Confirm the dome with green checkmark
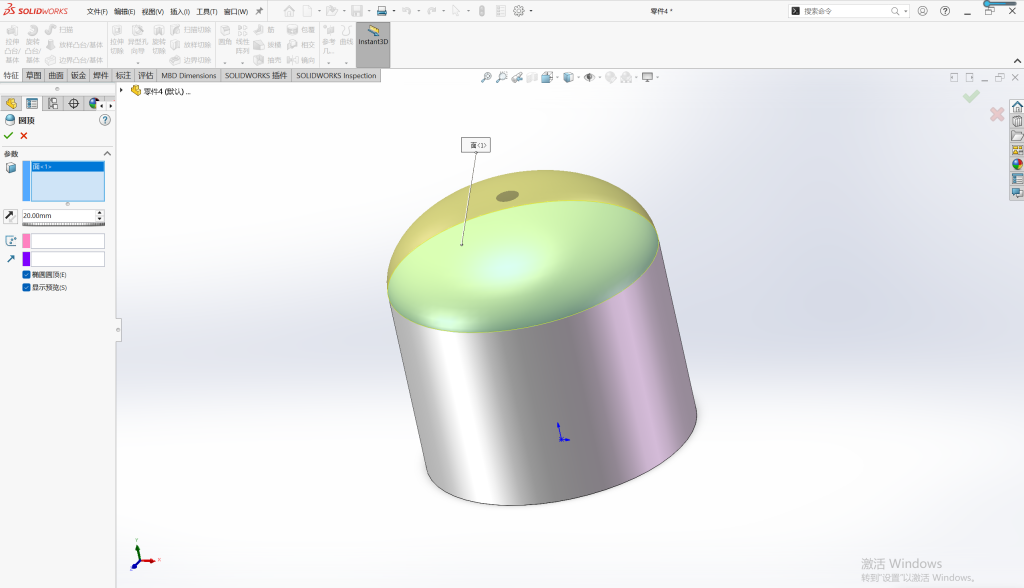1024x588 pixels. pos(8,136)
